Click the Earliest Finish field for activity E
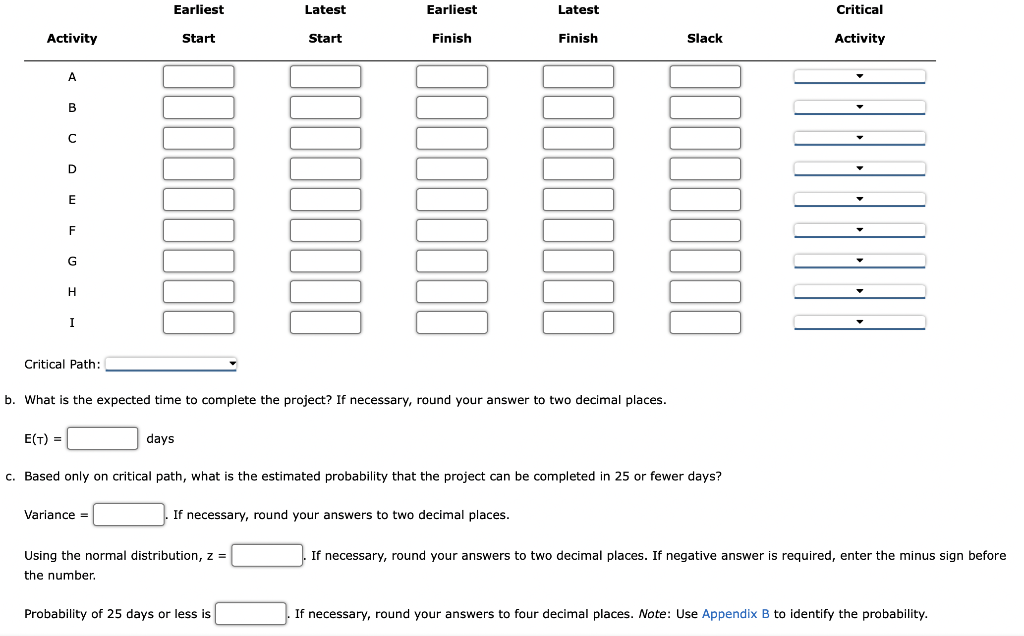 click(x=451, y=198)
